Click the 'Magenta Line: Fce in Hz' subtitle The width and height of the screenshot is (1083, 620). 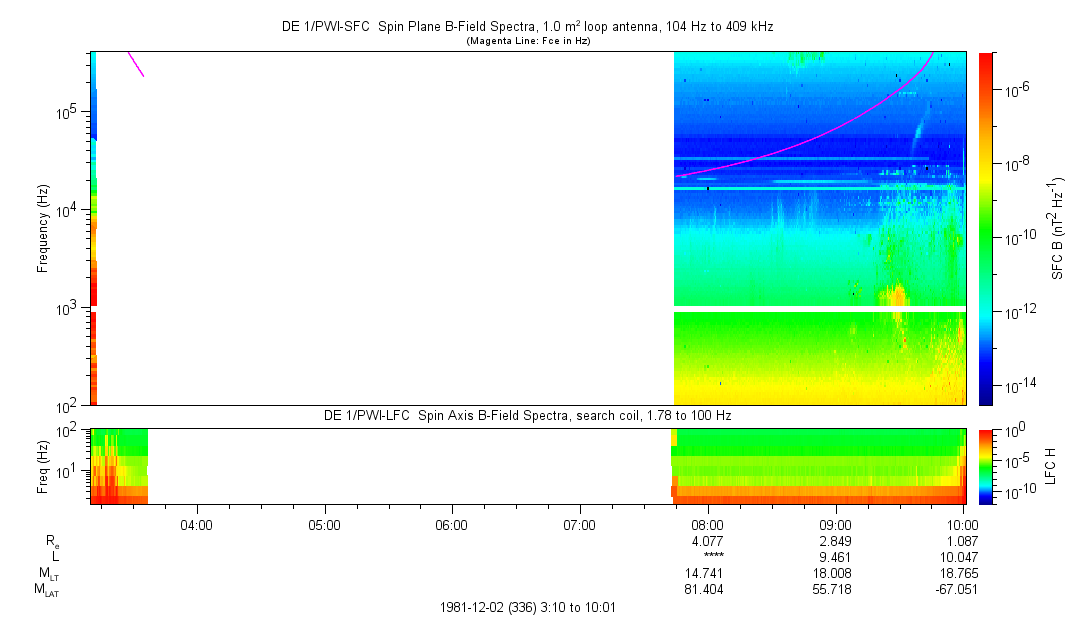[x=529, y=41]
